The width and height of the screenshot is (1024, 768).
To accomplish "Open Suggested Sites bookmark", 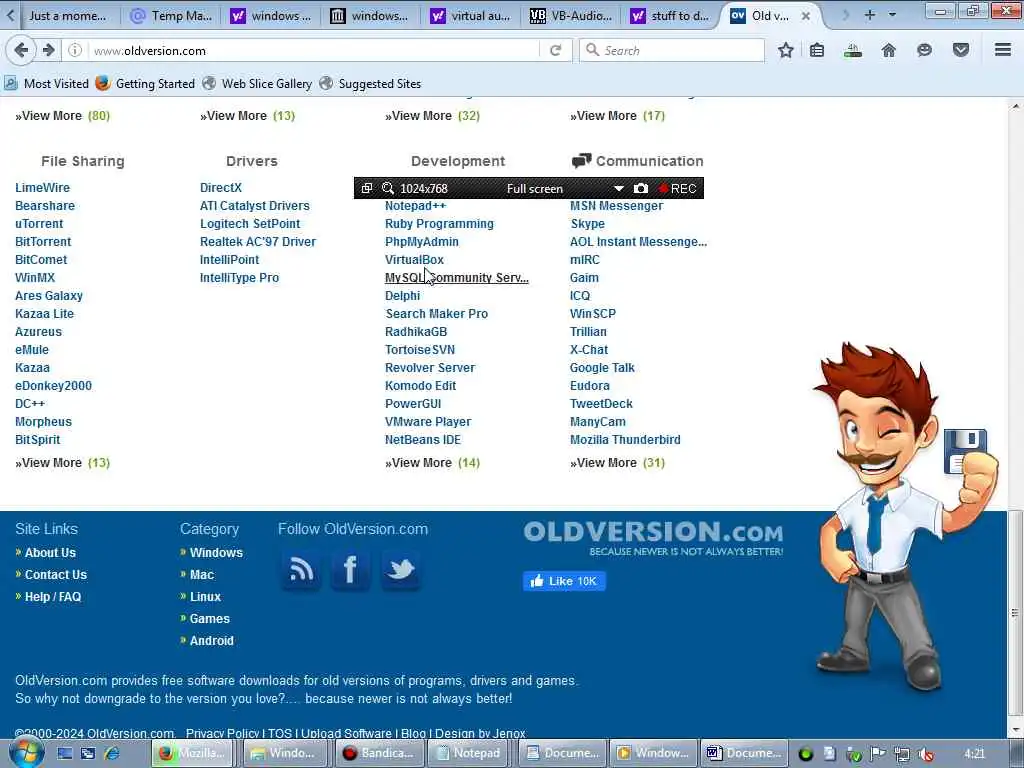I will click(370, 84).
